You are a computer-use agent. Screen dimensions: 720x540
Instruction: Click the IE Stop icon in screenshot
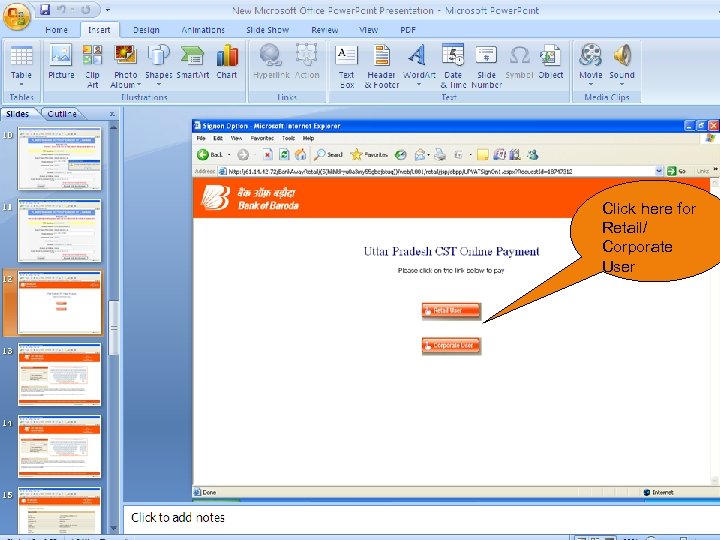[x=267, y=155]
